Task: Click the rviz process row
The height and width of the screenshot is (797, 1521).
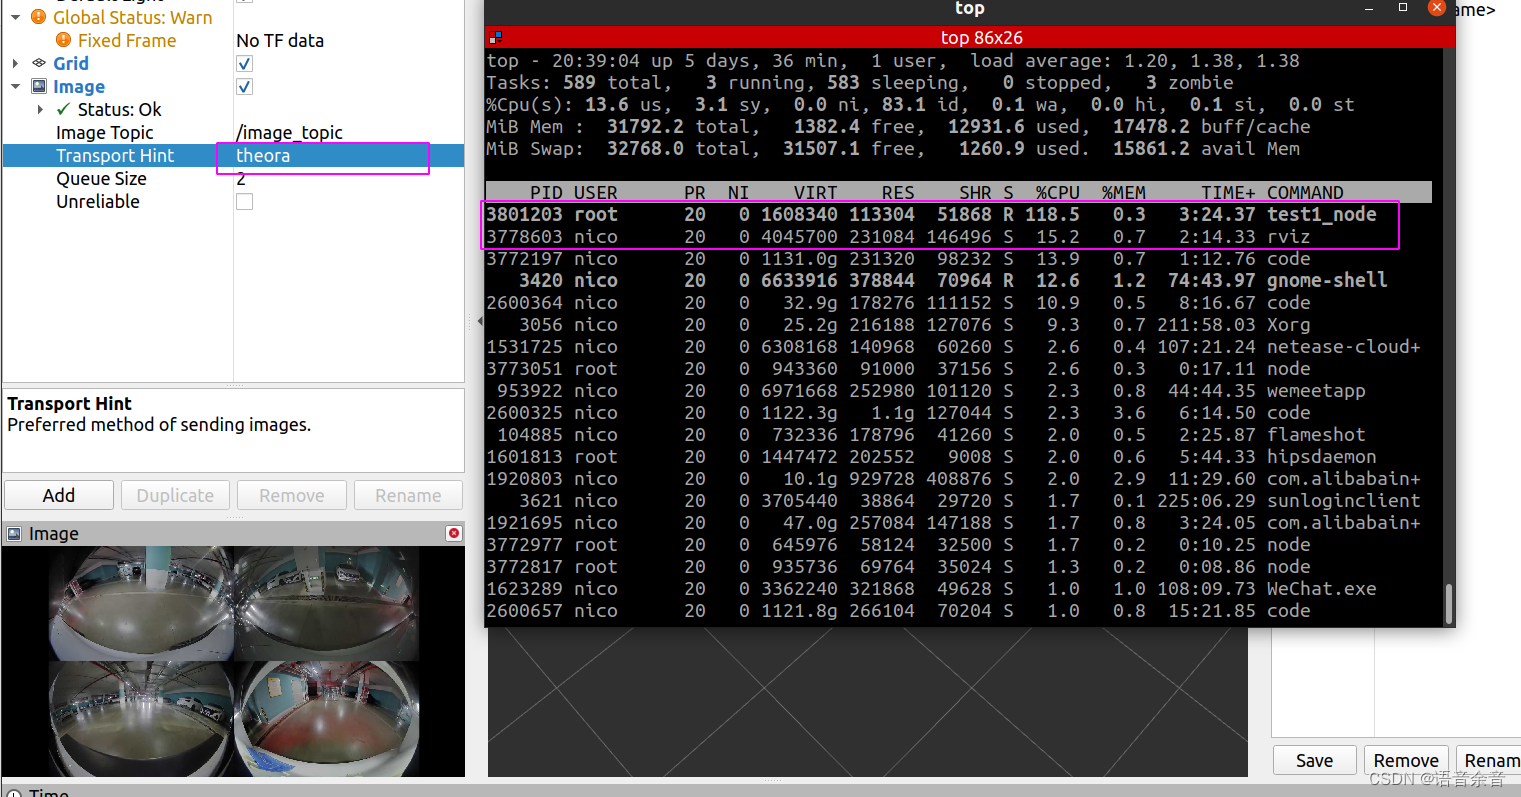Action: pyautogui.click(x=958, y=236)
